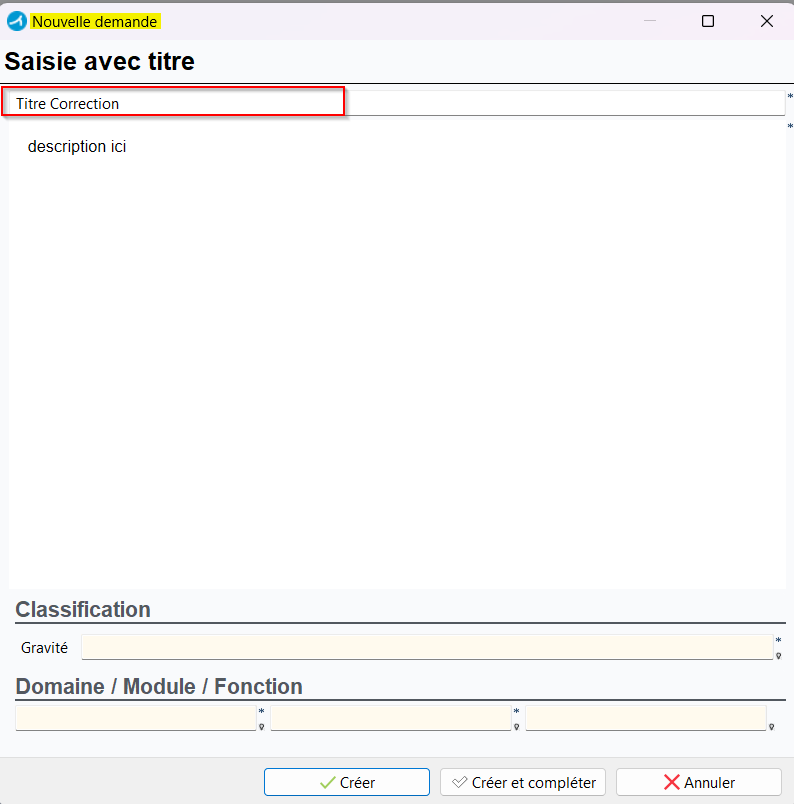Click the double-check icon on Créer et compléter

(x=460, y=782)
